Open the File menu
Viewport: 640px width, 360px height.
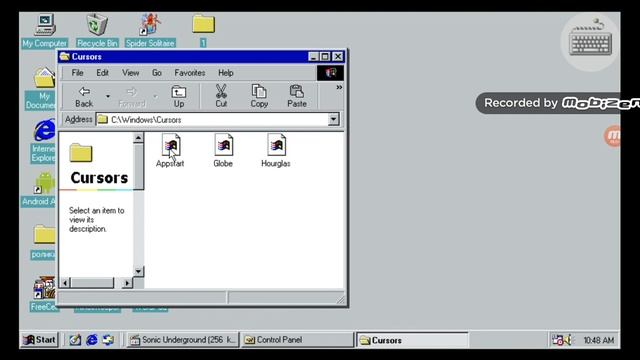coord(77,73)
